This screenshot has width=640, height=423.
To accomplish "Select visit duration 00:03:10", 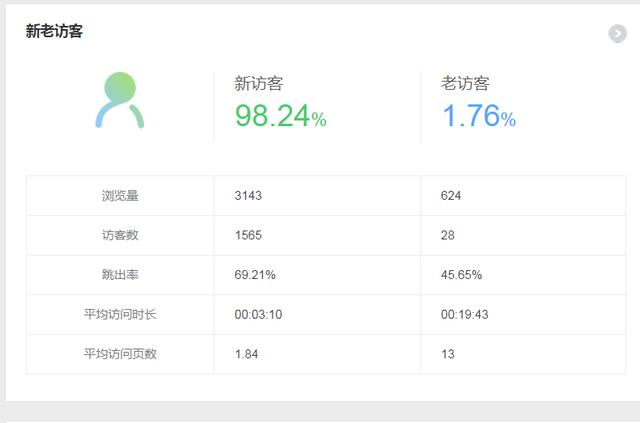I will [x=258, y=314].
